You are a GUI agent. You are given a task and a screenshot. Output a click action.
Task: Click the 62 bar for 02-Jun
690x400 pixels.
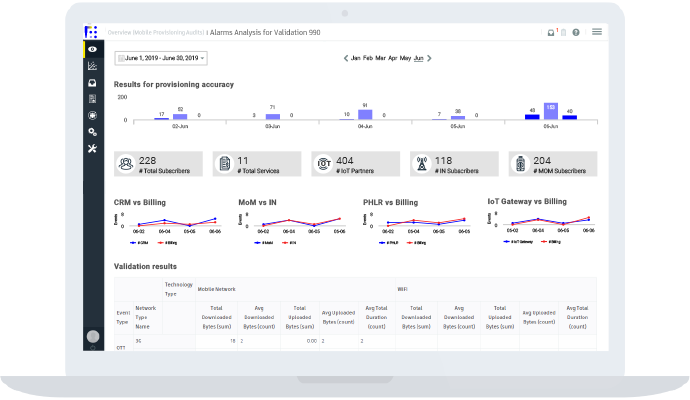pyautogui.click(x=180, y=117)
